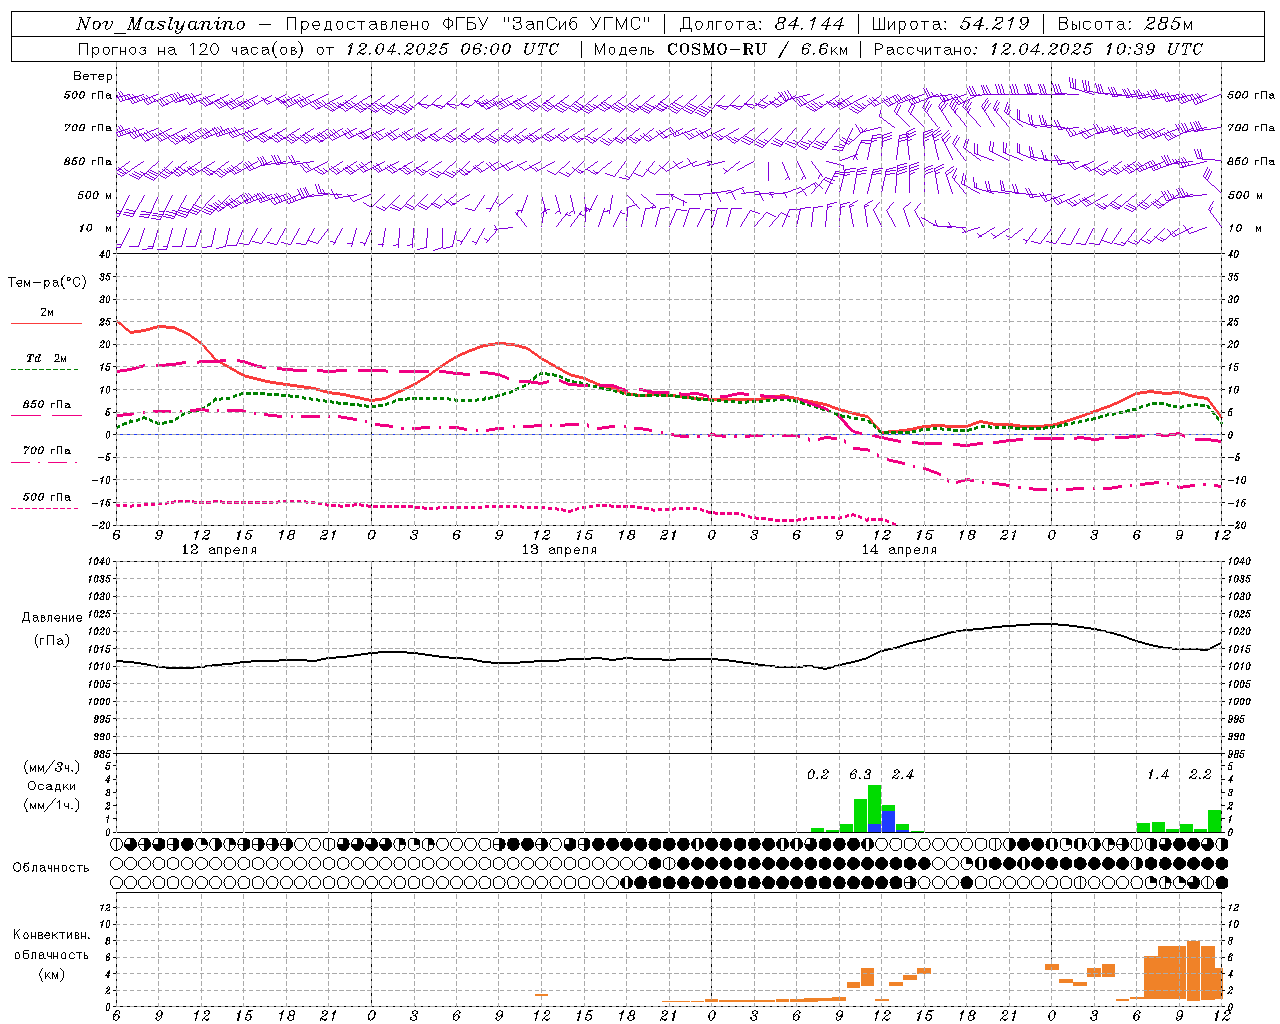Click the 0.2 precipitation total value
This screenshot has width=1280, height=1024.
point(818,774)
